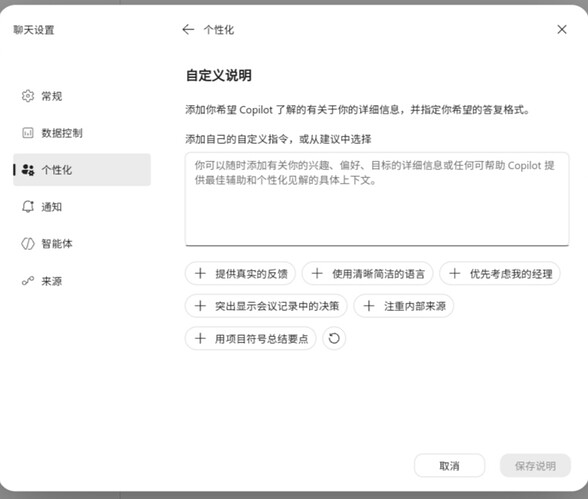Click the 聊天设置 title text

tap(34, 30)
